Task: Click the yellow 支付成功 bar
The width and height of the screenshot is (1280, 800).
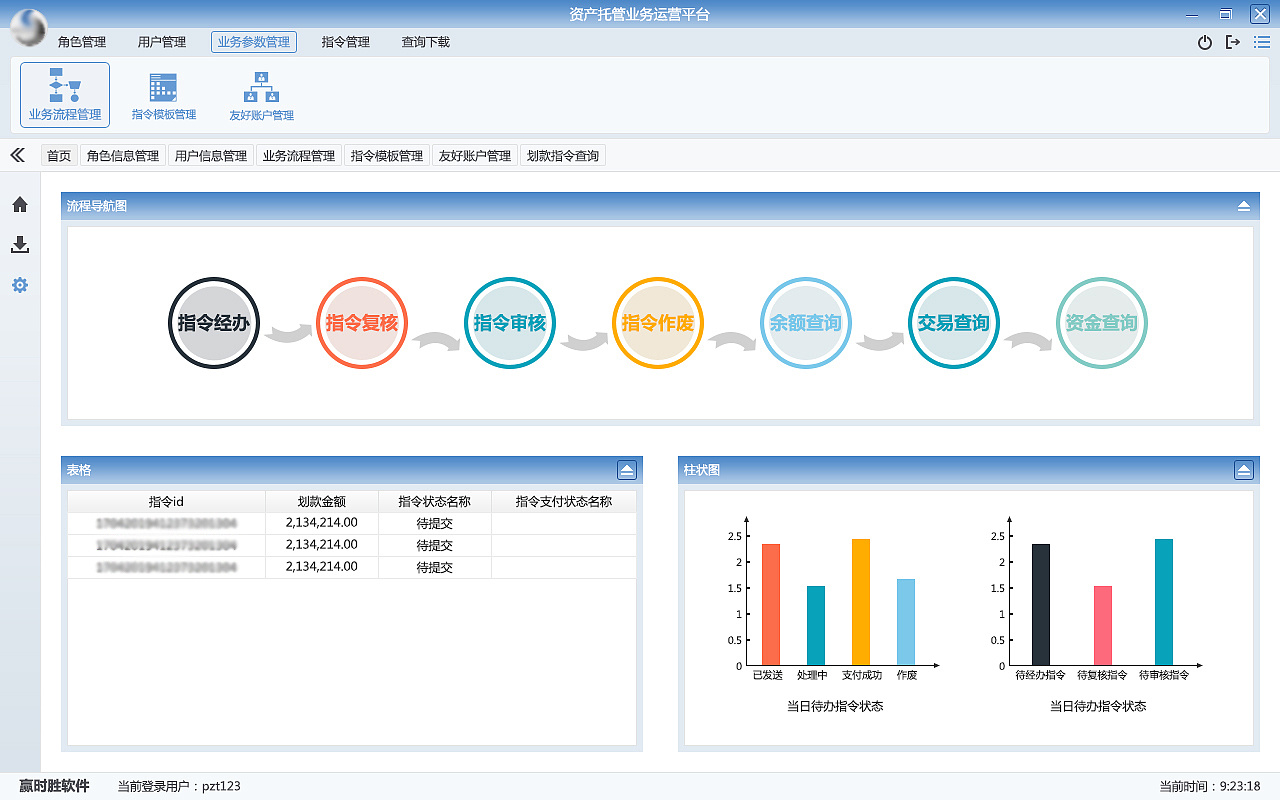Action: [x=861, y=602]
